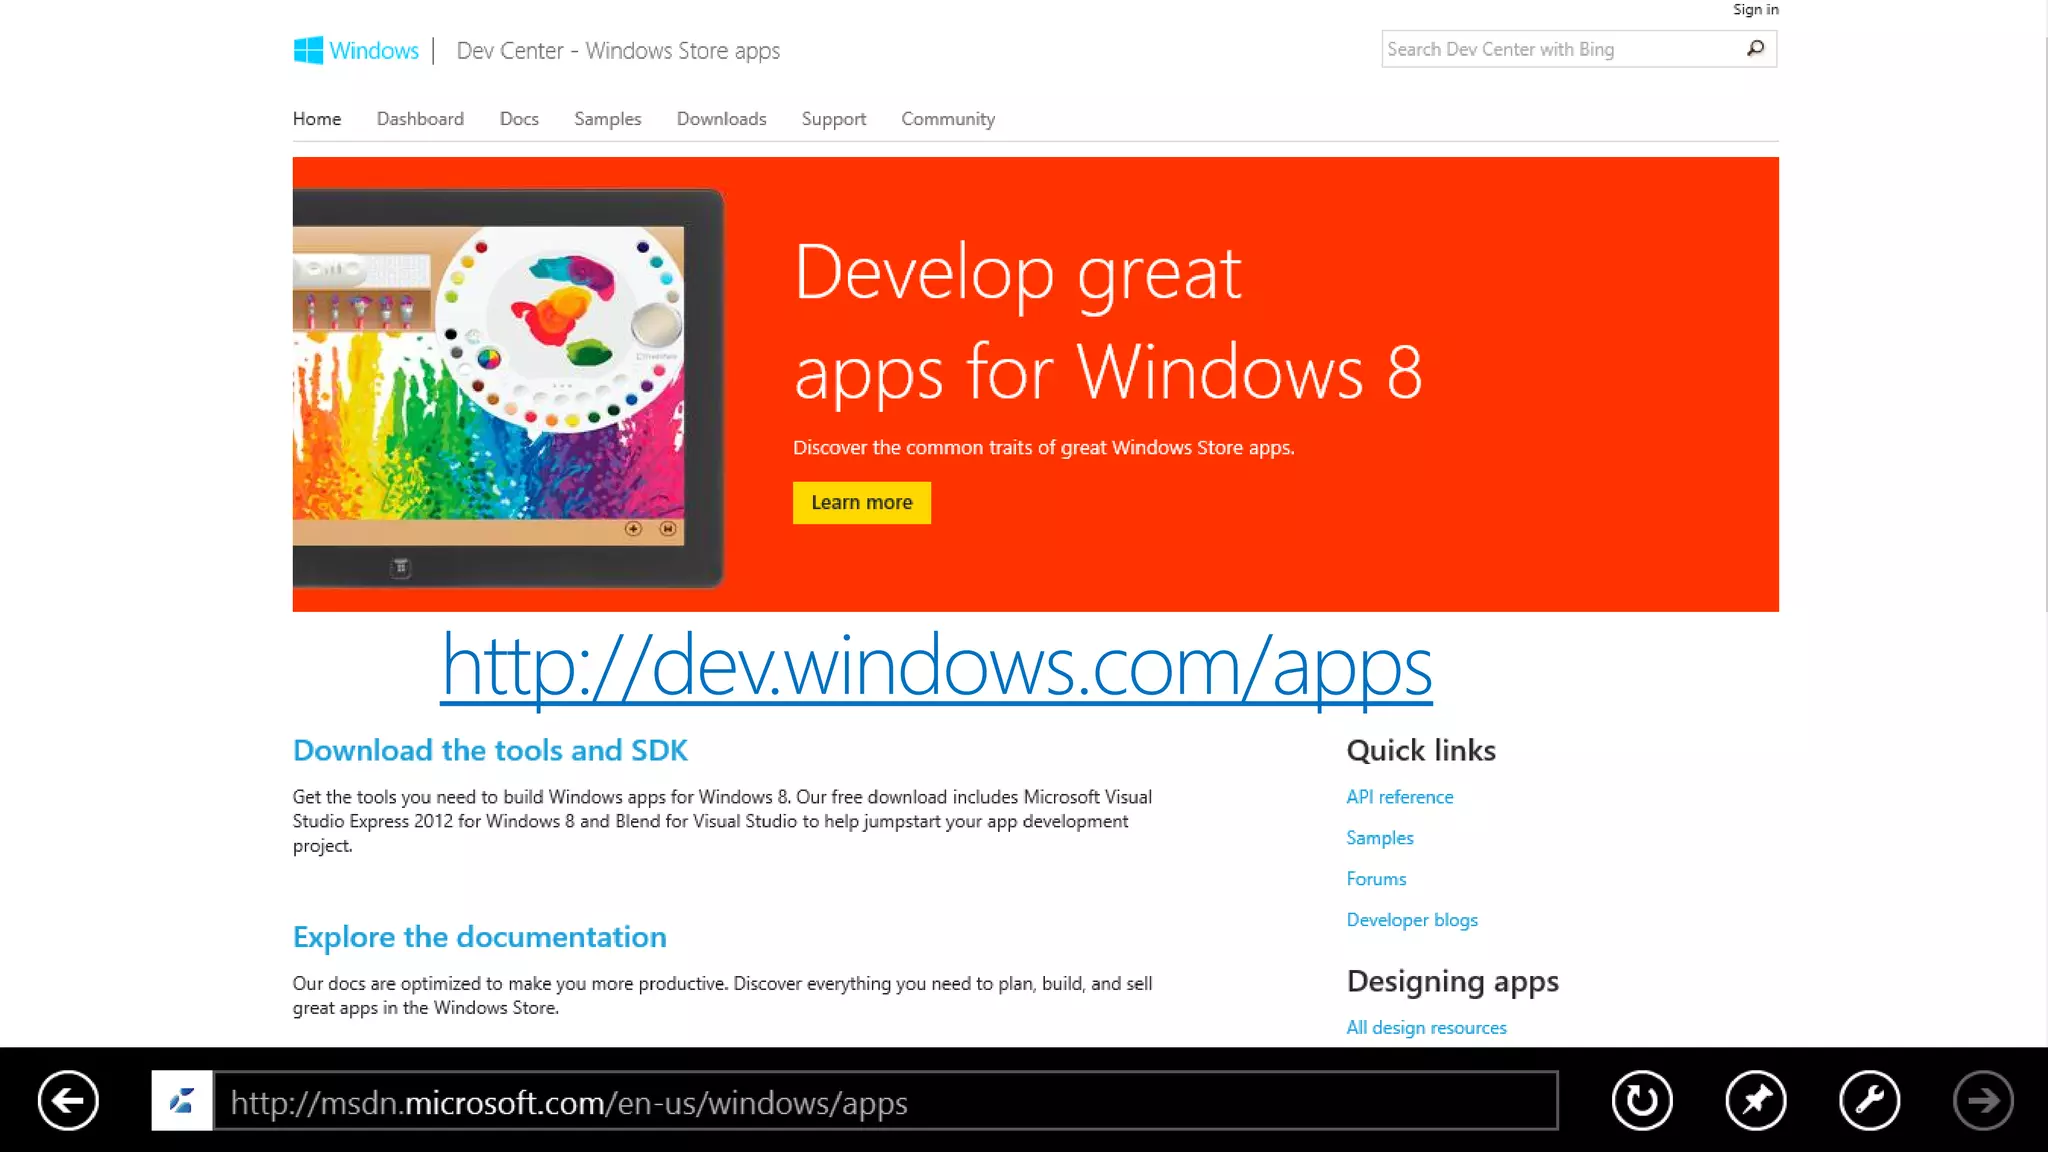This screenshot has width=2048, height=1152.
Task: Open the Docs tab
Action: [519, 119]
